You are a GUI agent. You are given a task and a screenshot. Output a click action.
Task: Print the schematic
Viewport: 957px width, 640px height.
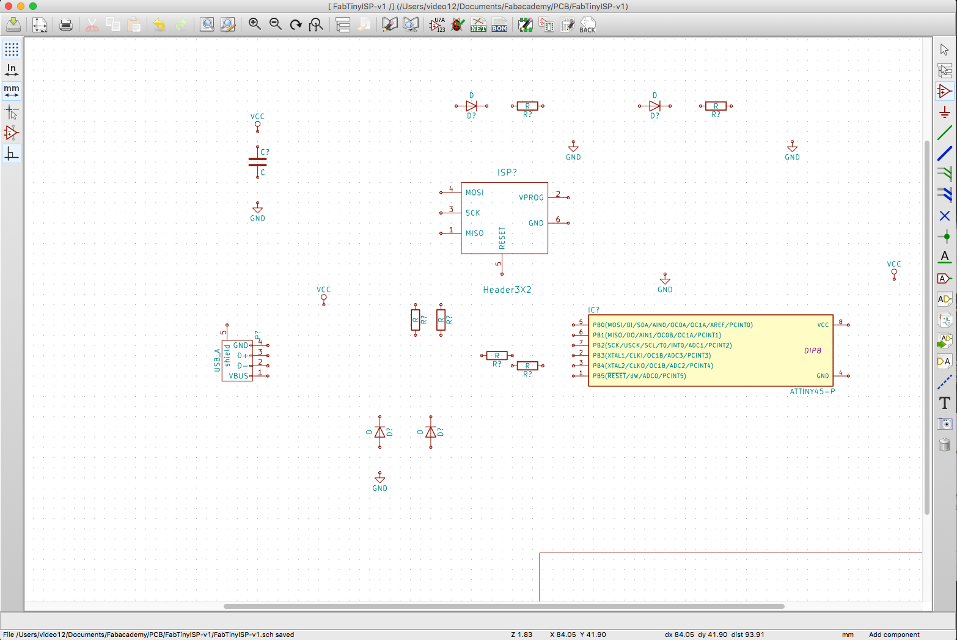pos(66,24)
